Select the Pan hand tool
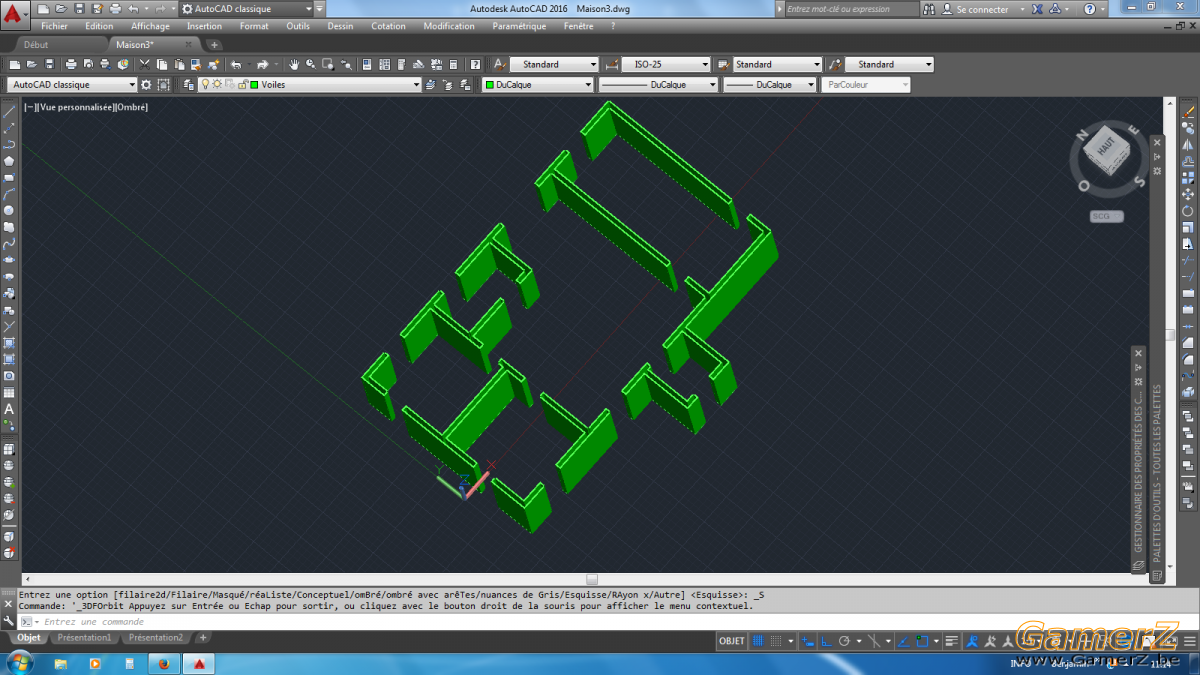 [294, 64]
